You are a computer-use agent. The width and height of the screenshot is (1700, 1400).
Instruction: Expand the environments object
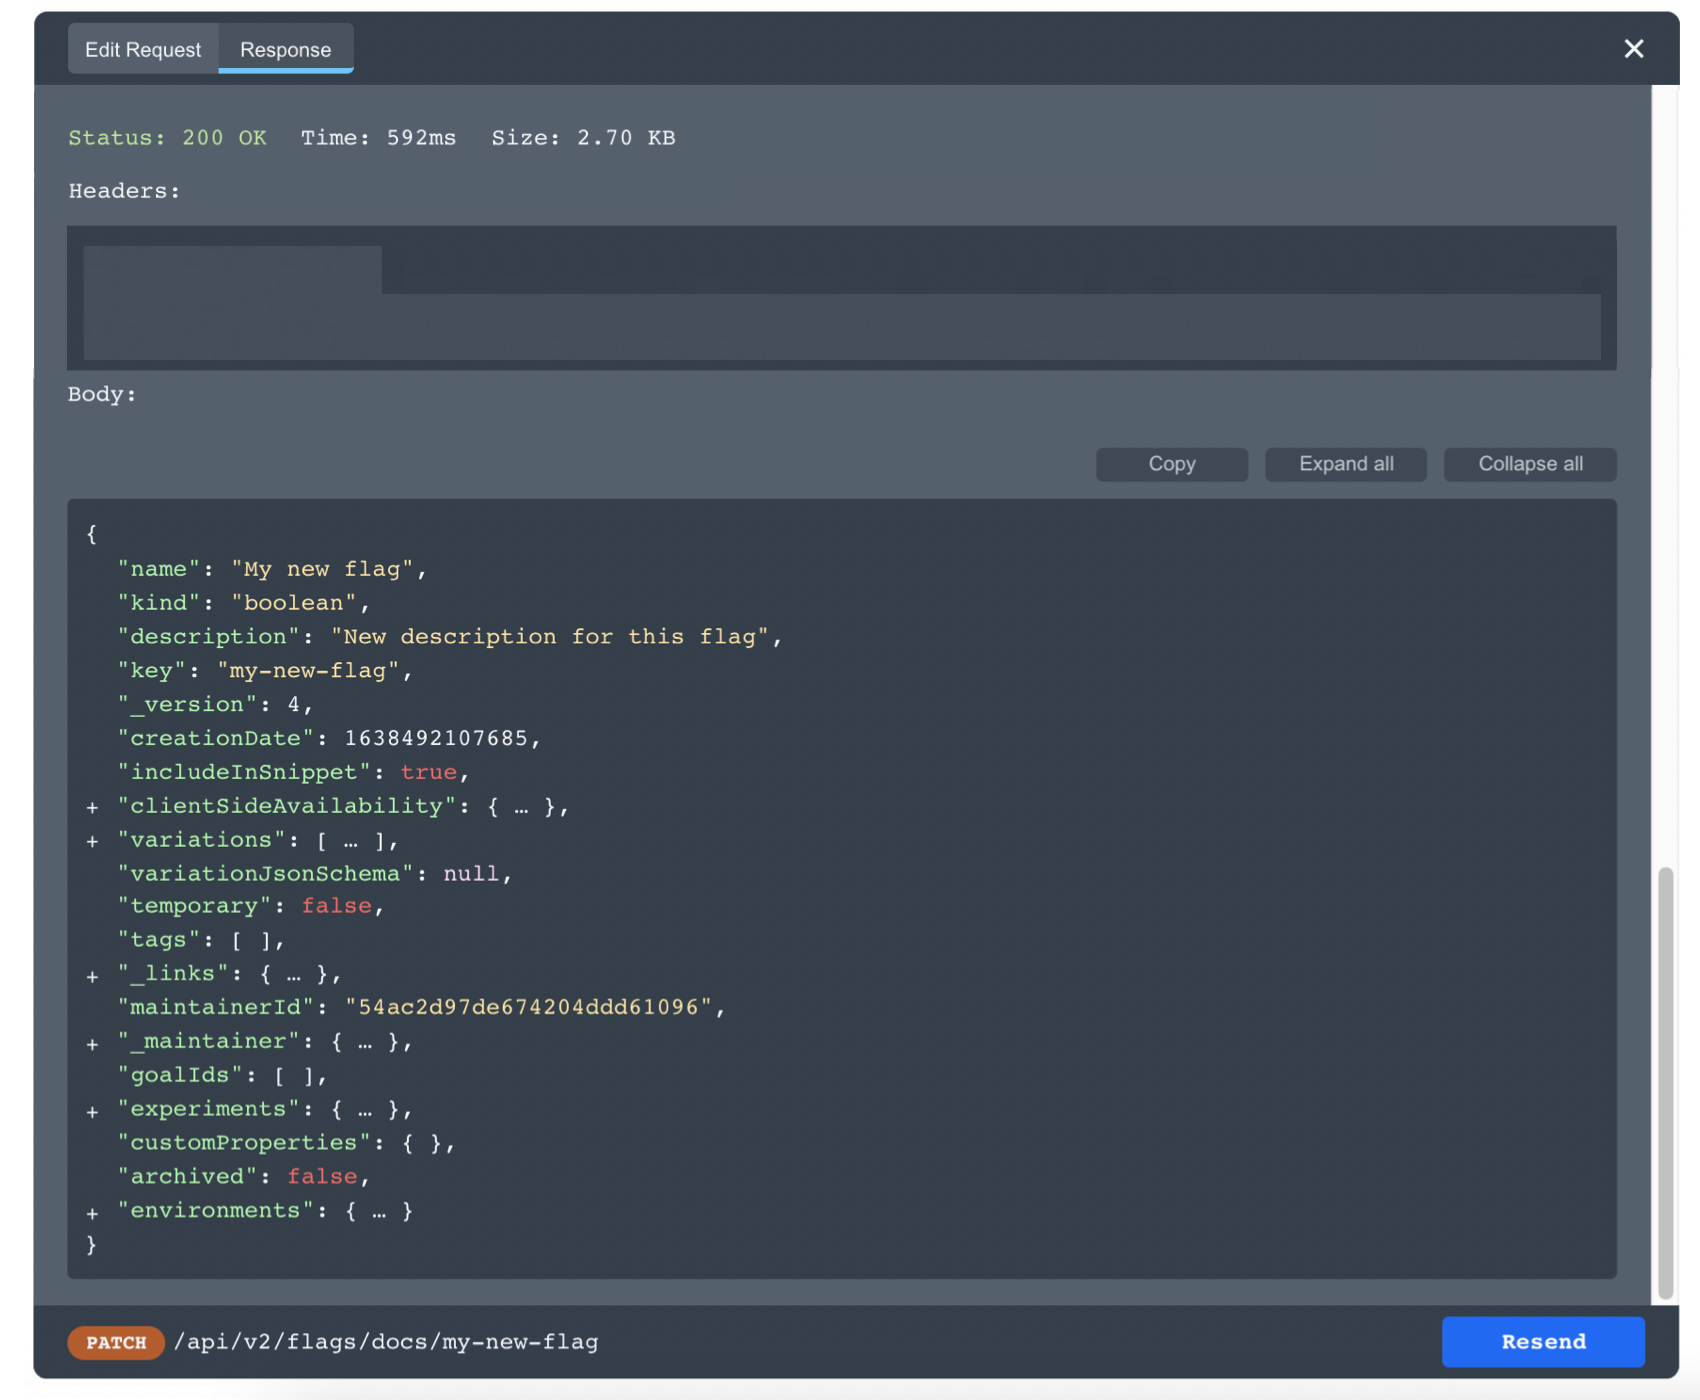[x=92, y=1211]
